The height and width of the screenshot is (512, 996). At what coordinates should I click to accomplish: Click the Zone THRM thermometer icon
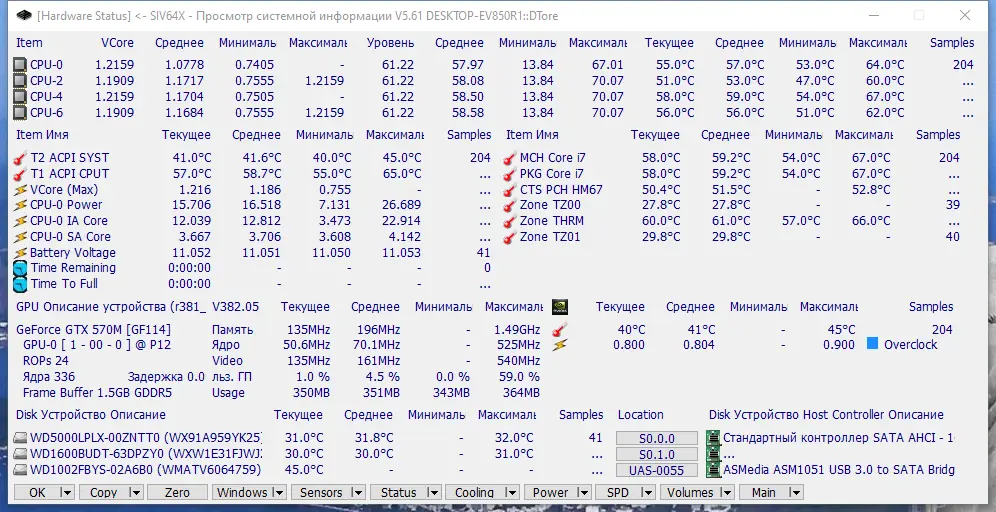pos(509,220)
